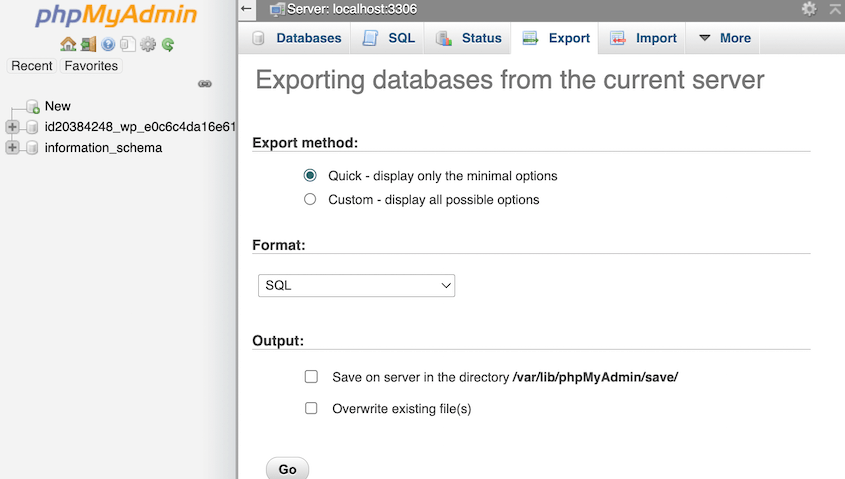Select the Quick export method radio
The height and width of the screenshot is (479, 845).
point(310,175)
